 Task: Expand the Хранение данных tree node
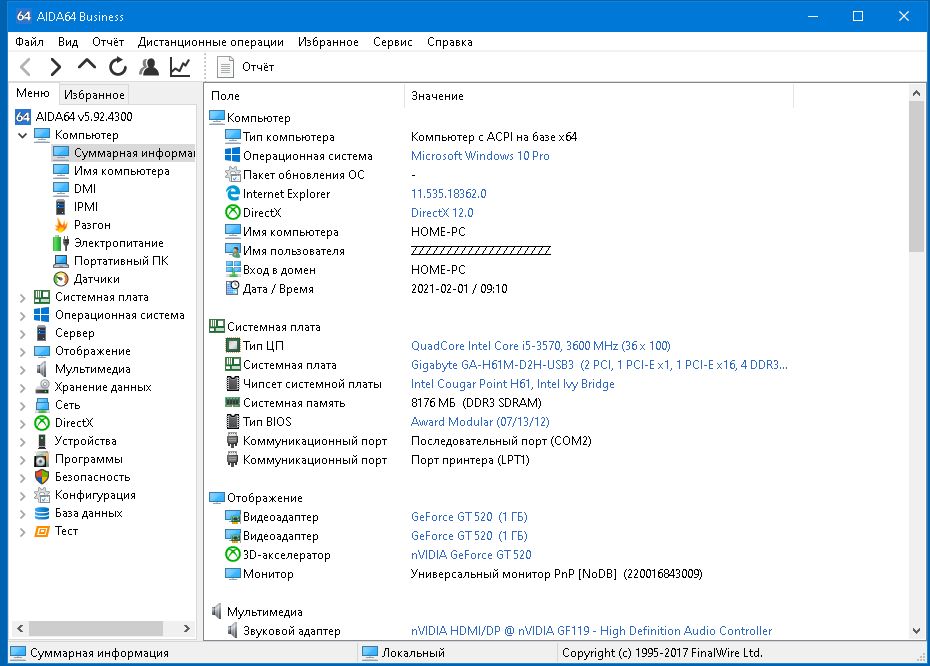[x=23, y=388]
